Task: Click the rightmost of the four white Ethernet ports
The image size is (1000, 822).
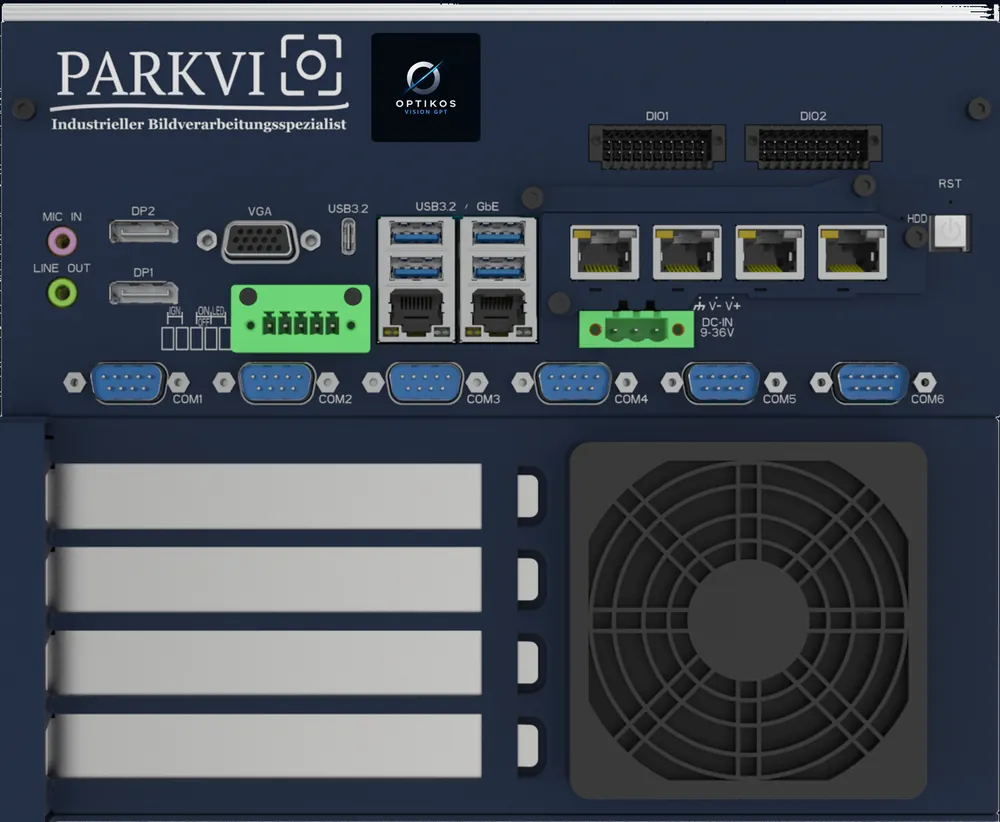Action: [x=852, y=253]
